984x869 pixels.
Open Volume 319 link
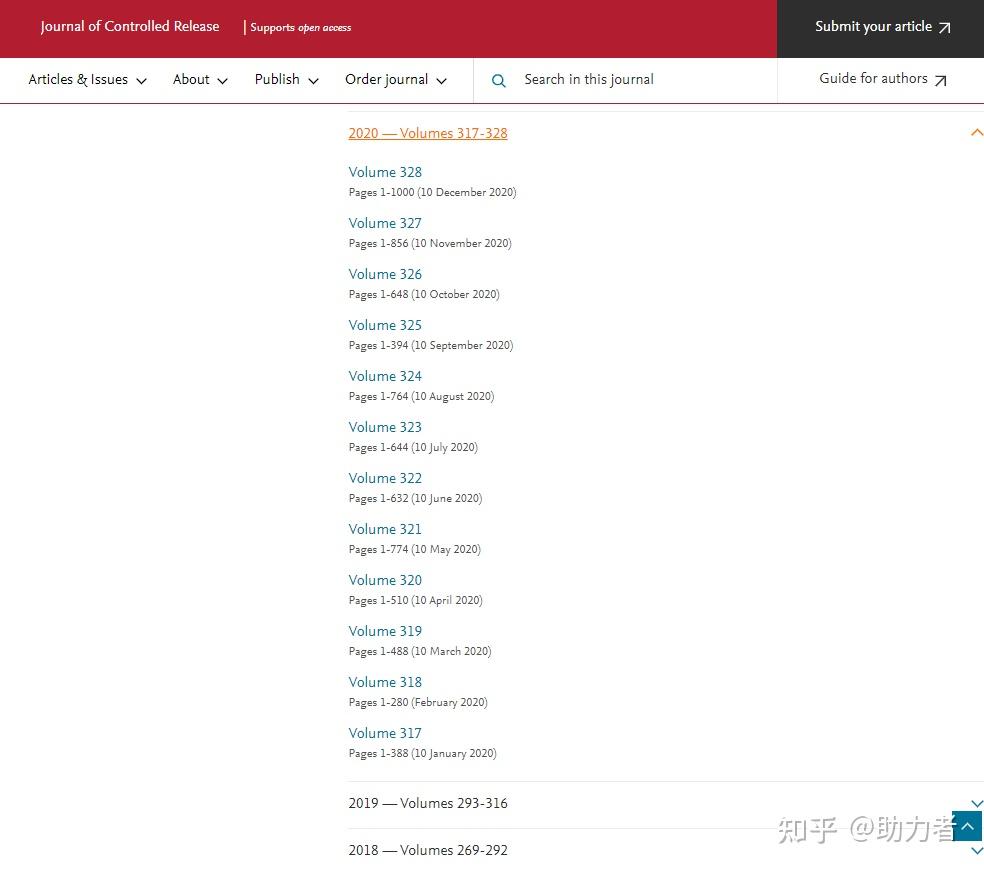385,631
